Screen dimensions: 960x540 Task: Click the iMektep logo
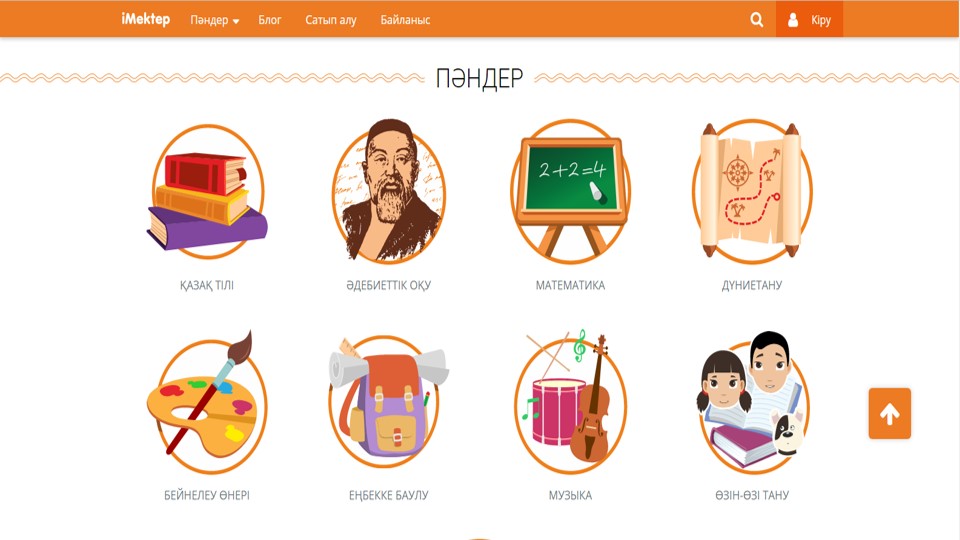[146, 20]
